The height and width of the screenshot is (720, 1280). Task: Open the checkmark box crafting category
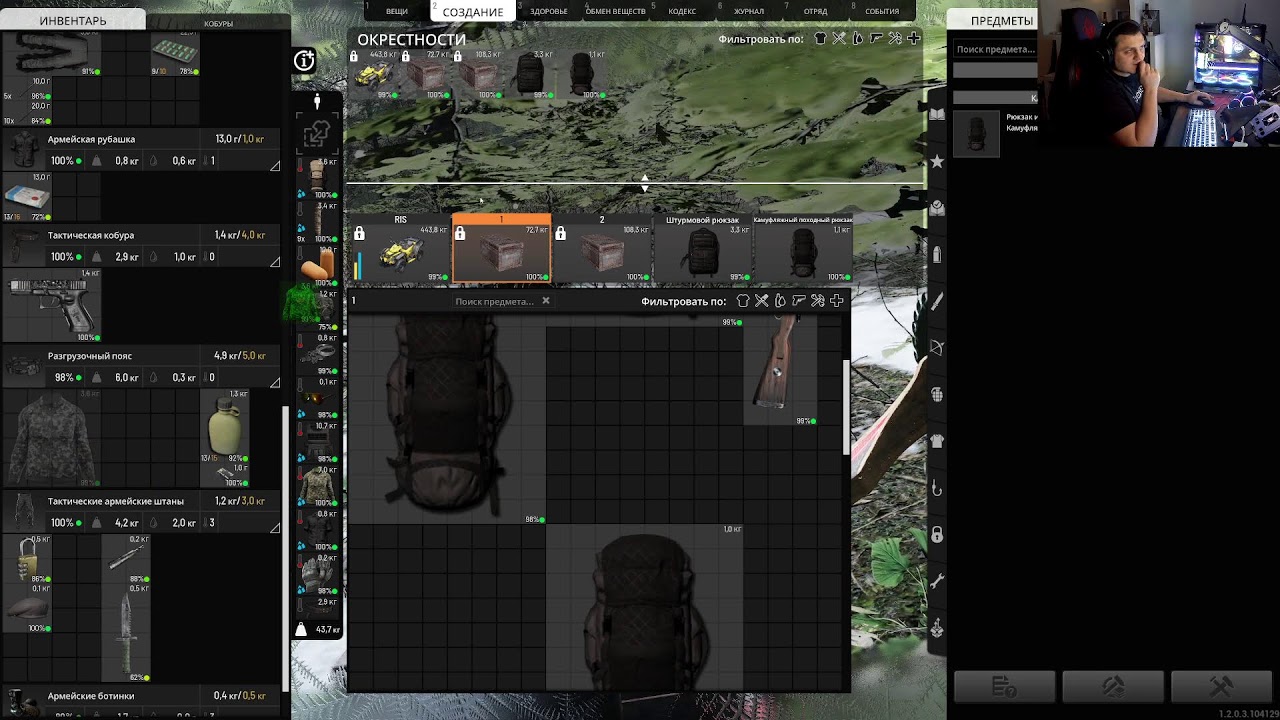(937, 208)
